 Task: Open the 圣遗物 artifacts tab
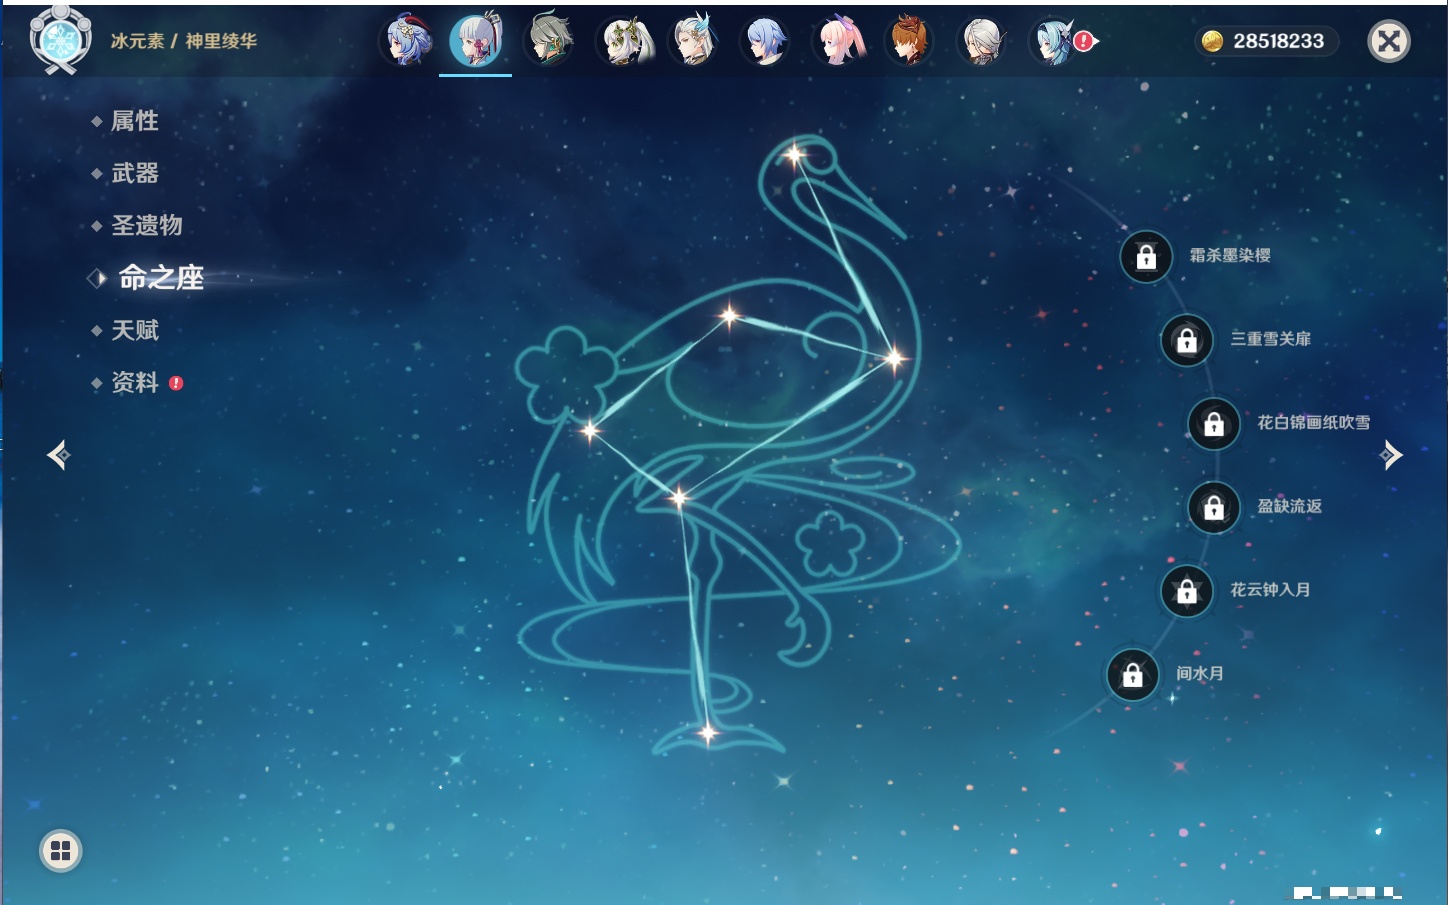click(x=146, y=225)
